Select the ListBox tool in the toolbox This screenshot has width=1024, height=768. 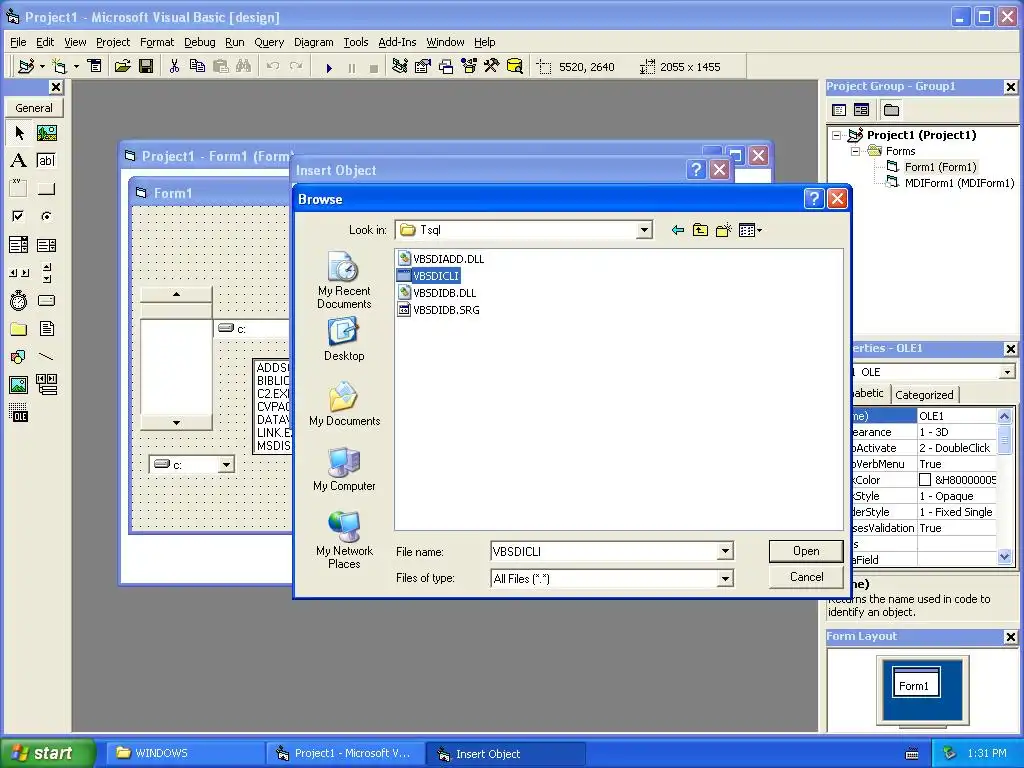point(46,245)
